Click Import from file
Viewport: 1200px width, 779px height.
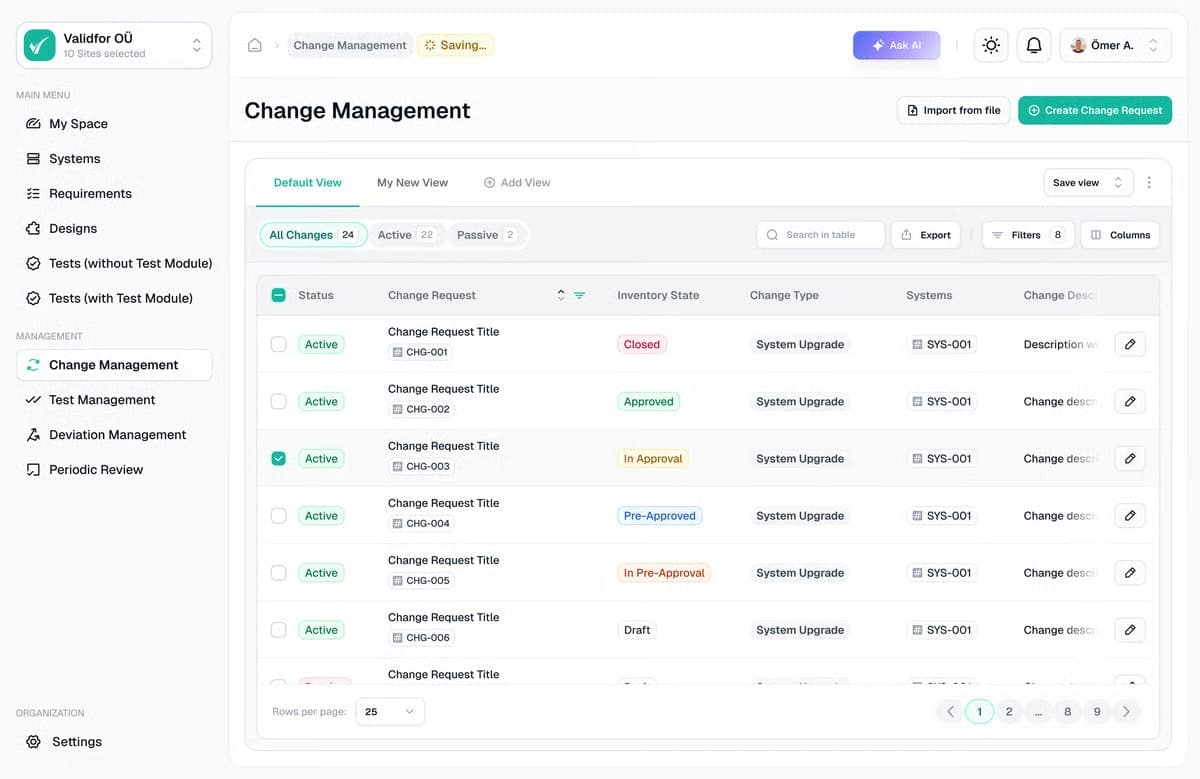pos(952,110)
